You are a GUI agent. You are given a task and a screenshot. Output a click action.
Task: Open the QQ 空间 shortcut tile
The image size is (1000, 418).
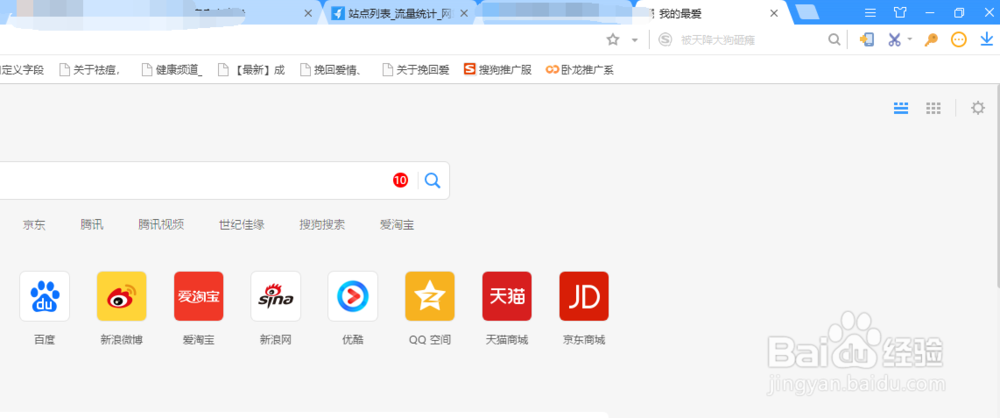430,296
